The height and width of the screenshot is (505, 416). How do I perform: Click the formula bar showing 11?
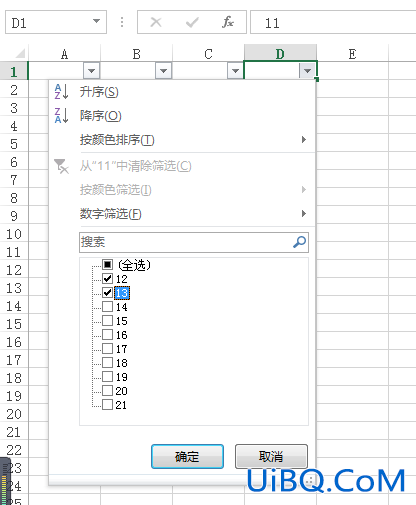pyautogui.click(x=333, y=22)
